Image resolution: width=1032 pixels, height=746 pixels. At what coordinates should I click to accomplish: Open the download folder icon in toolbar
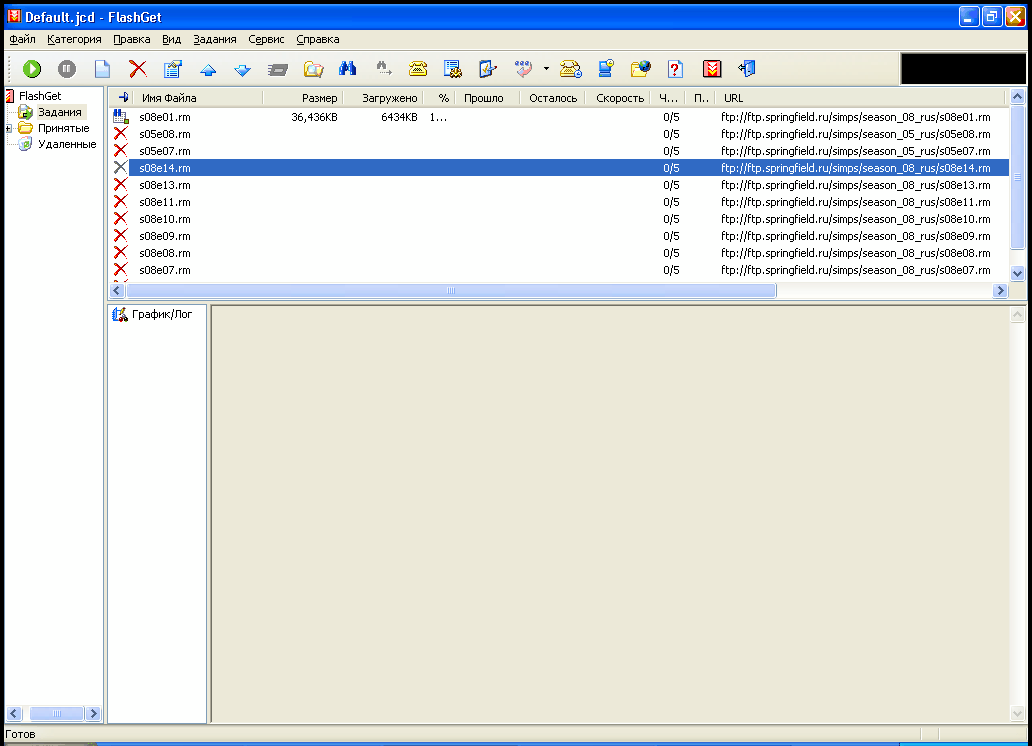pyautogui.click(x=313, y=68)
